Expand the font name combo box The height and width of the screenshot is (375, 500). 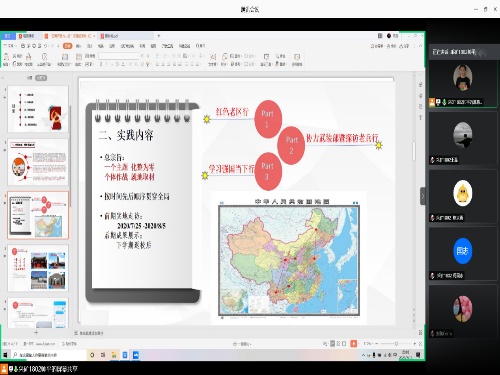pos(119,56)
